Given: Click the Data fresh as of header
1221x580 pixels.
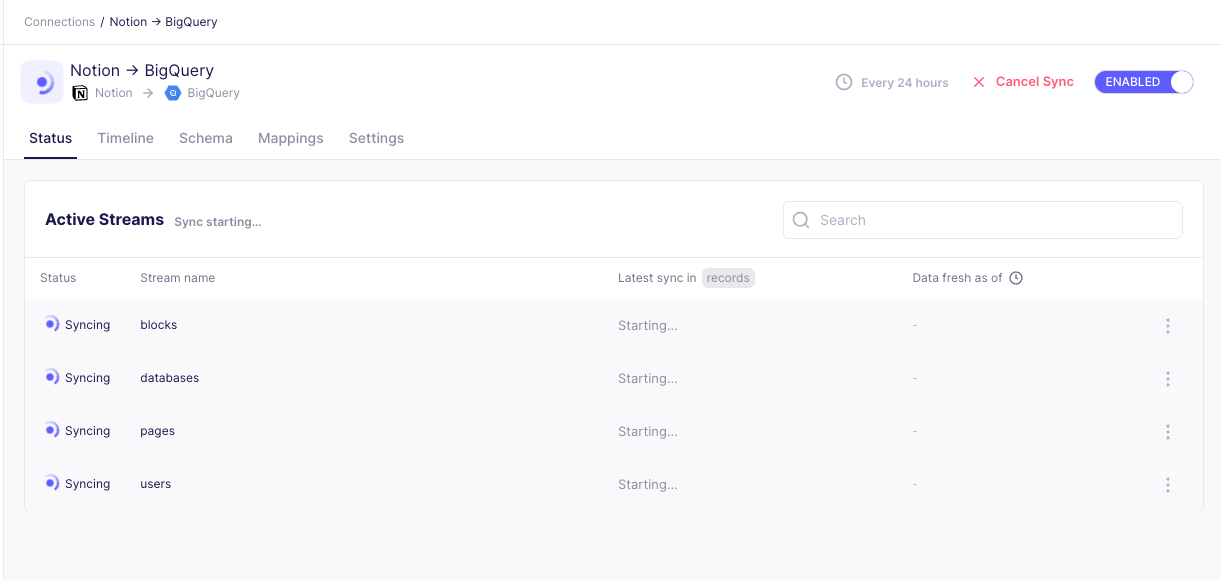Looking at the screenshot, I should tap(957, 278).
